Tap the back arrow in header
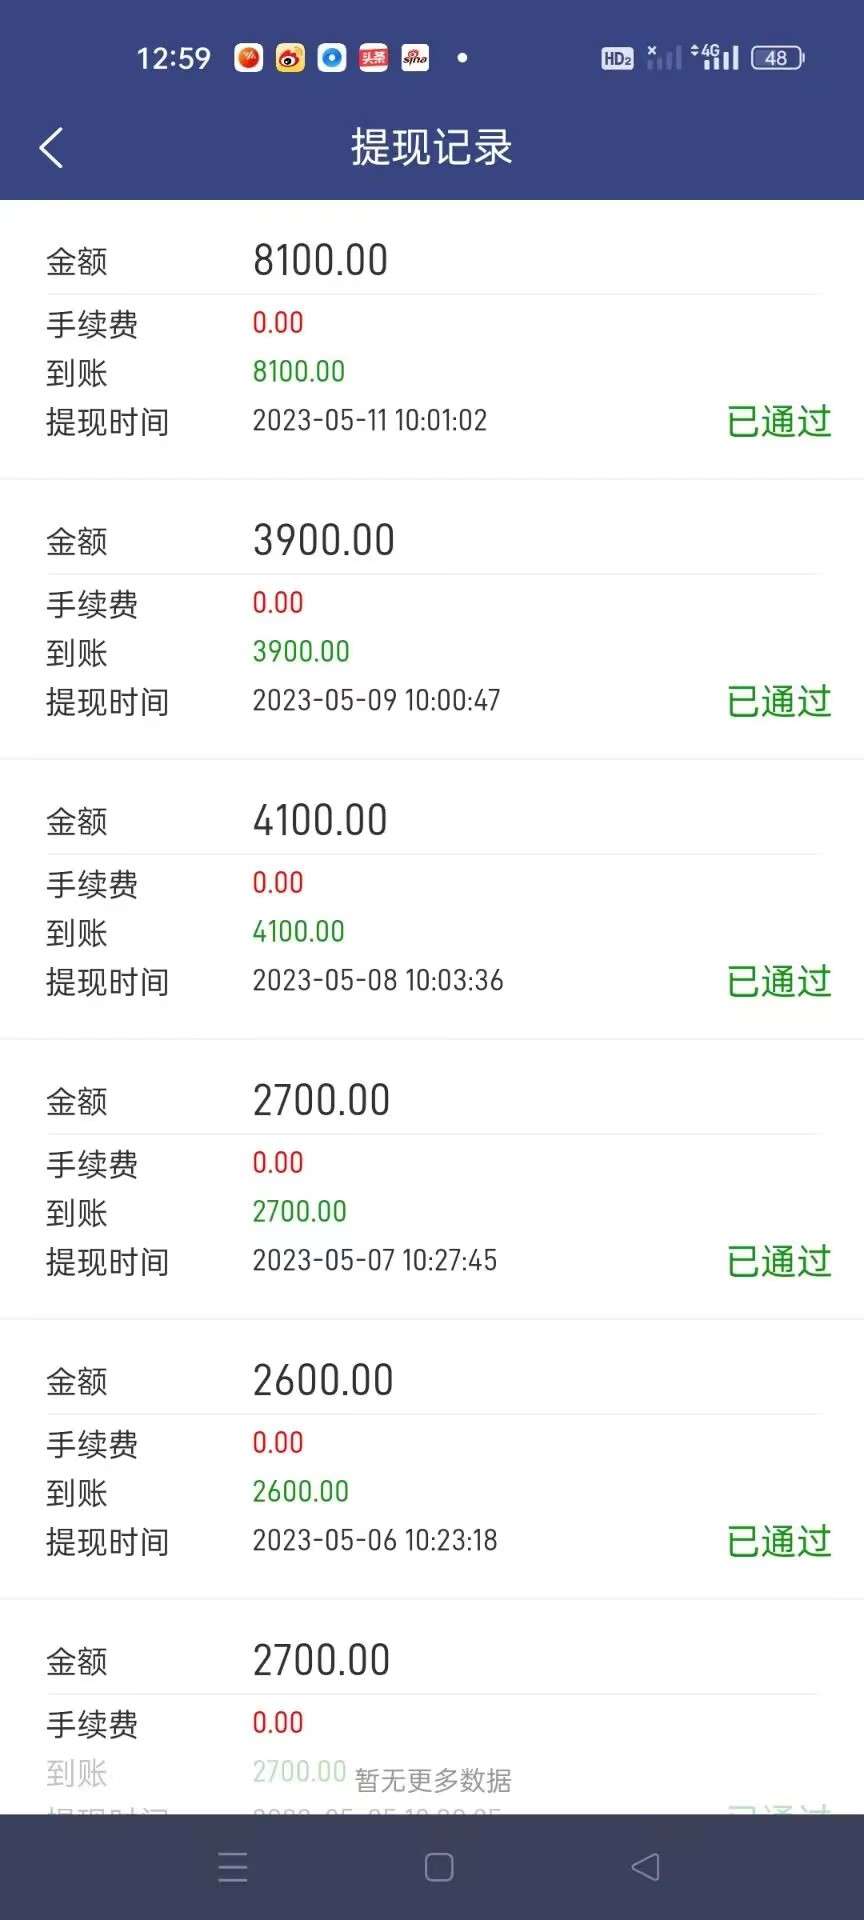The image size is (864, 1920). point(52,148)
